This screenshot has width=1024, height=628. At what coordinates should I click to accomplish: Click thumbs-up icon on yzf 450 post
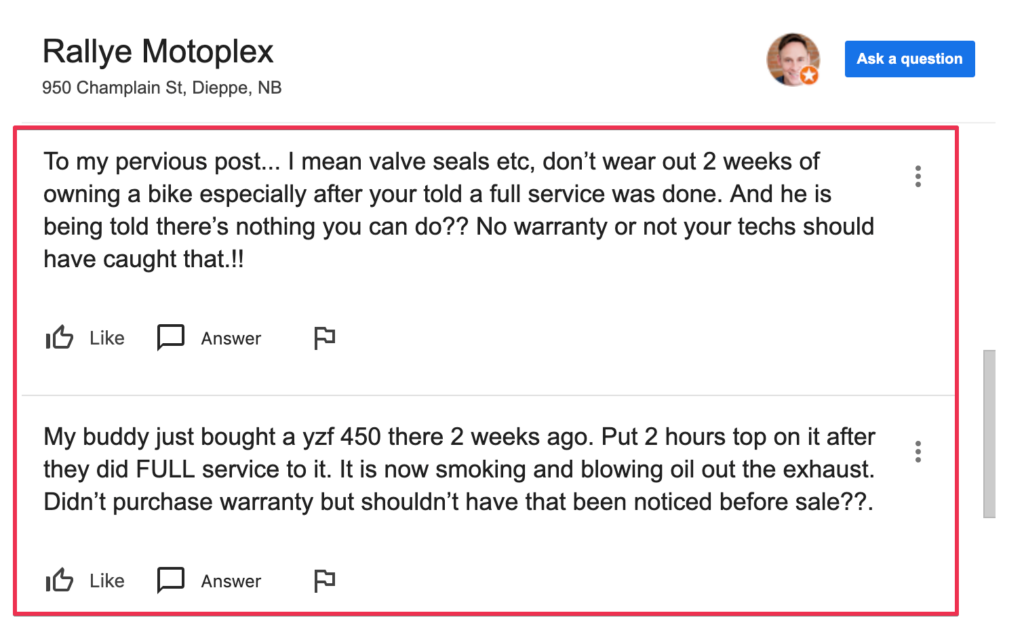60,581
